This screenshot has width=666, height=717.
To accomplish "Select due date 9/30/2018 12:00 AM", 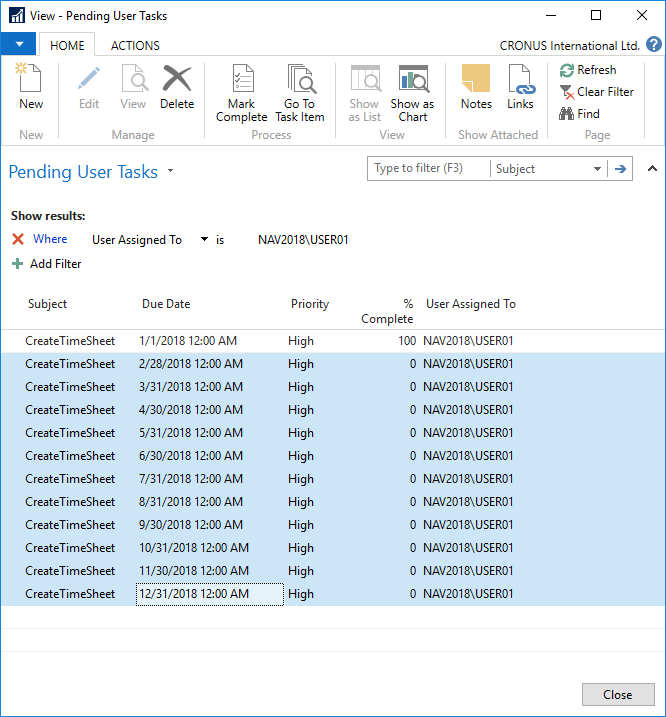I will click(x=191, y=524).
